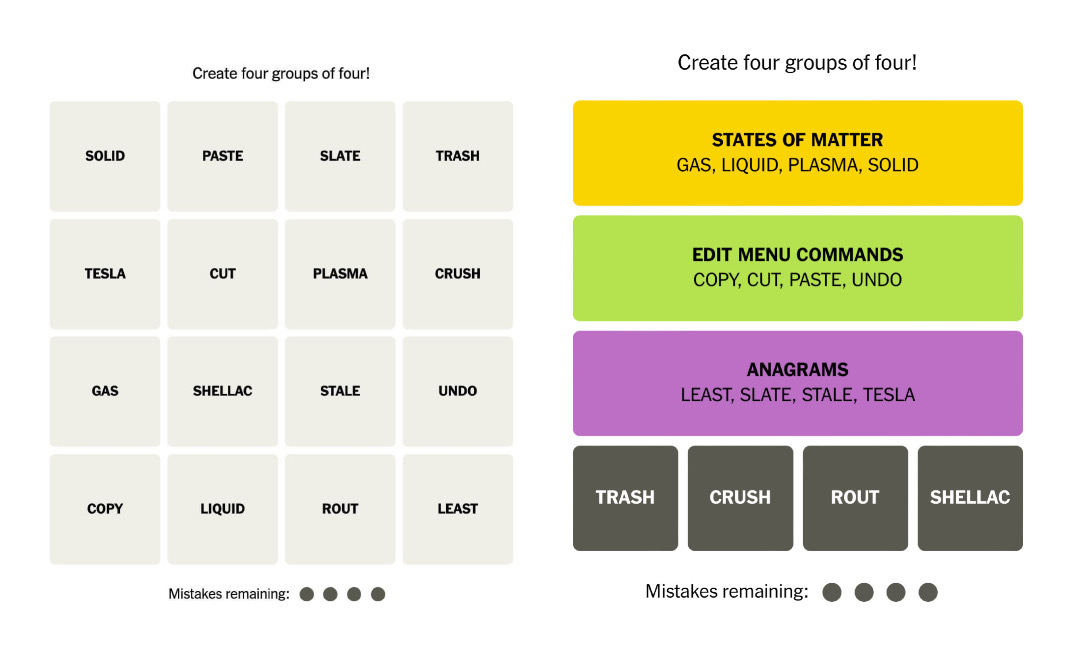Click the dark gray ROUT tile
Image resolution: width=1080 pixels, height=660 pixels.
(855, 498)
